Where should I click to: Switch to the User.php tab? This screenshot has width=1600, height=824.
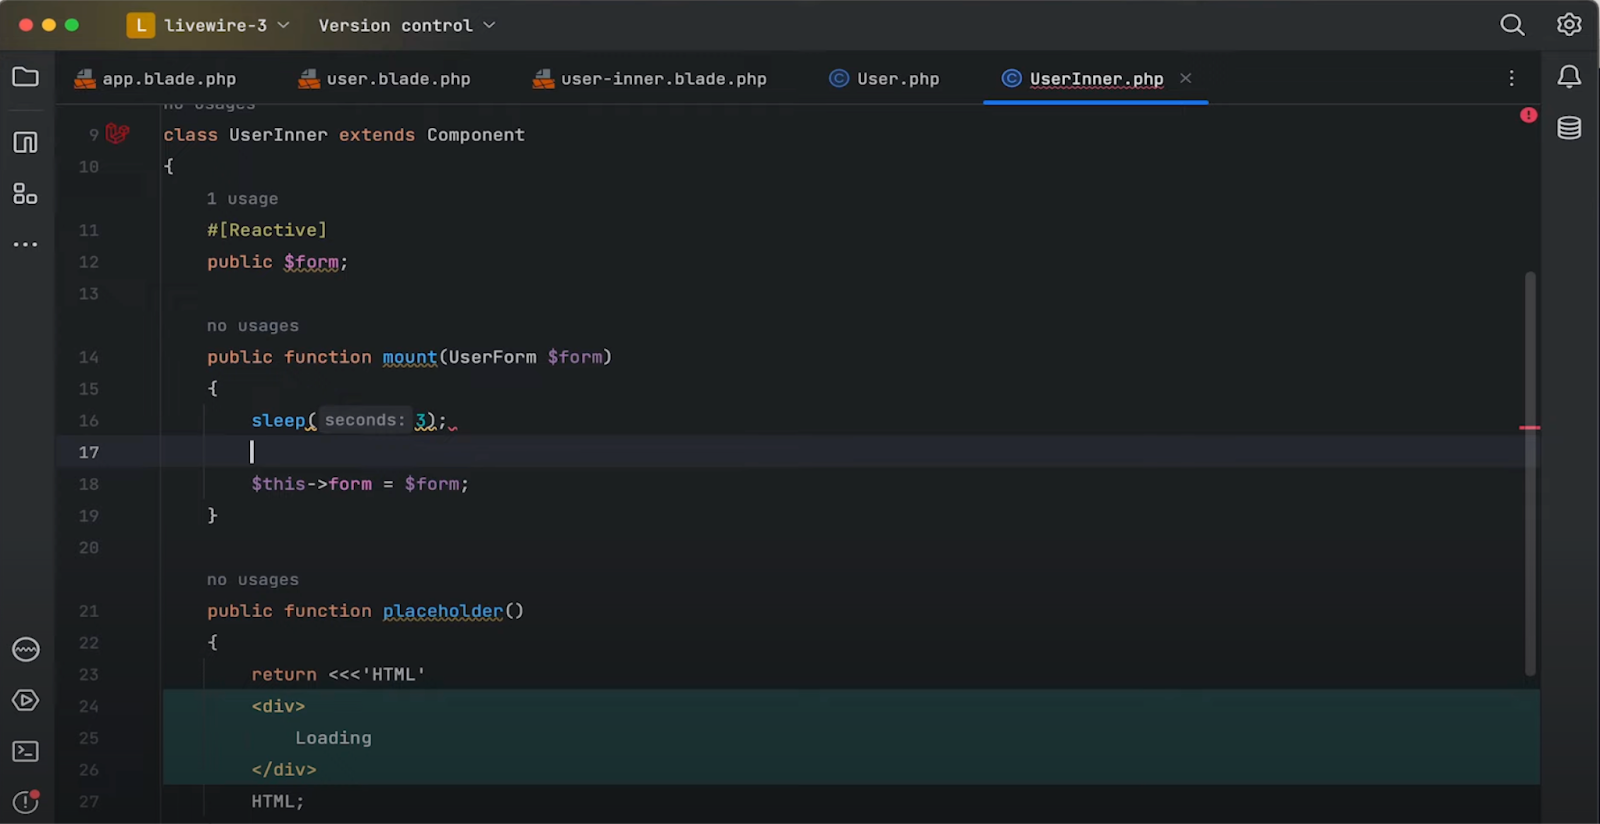(884, 79)
